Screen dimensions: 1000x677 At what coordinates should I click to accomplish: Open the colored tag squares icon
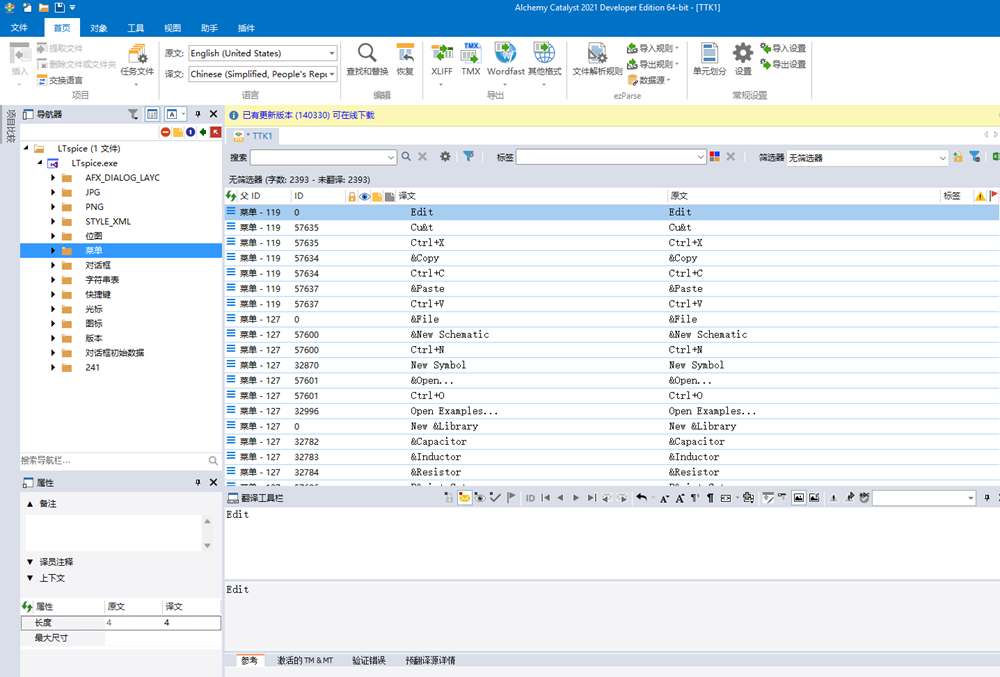click(715, 156)
